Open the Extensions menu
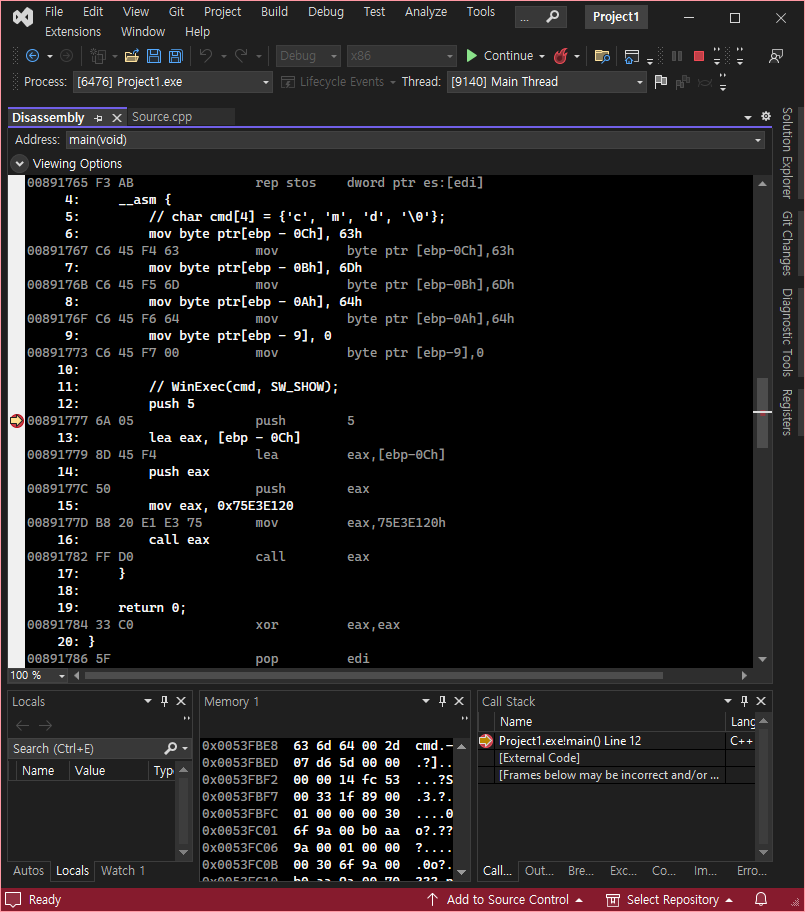805x912 pixels. pyautogui.click(x=73, y=31)
